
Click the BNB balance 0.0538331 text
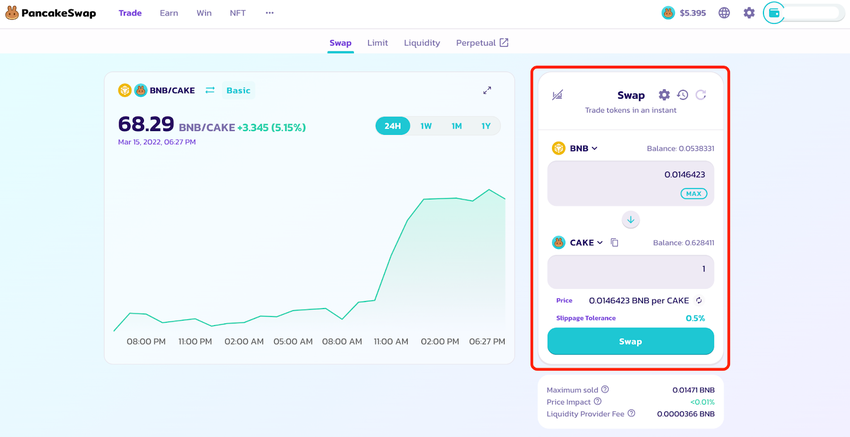(680, 148)
